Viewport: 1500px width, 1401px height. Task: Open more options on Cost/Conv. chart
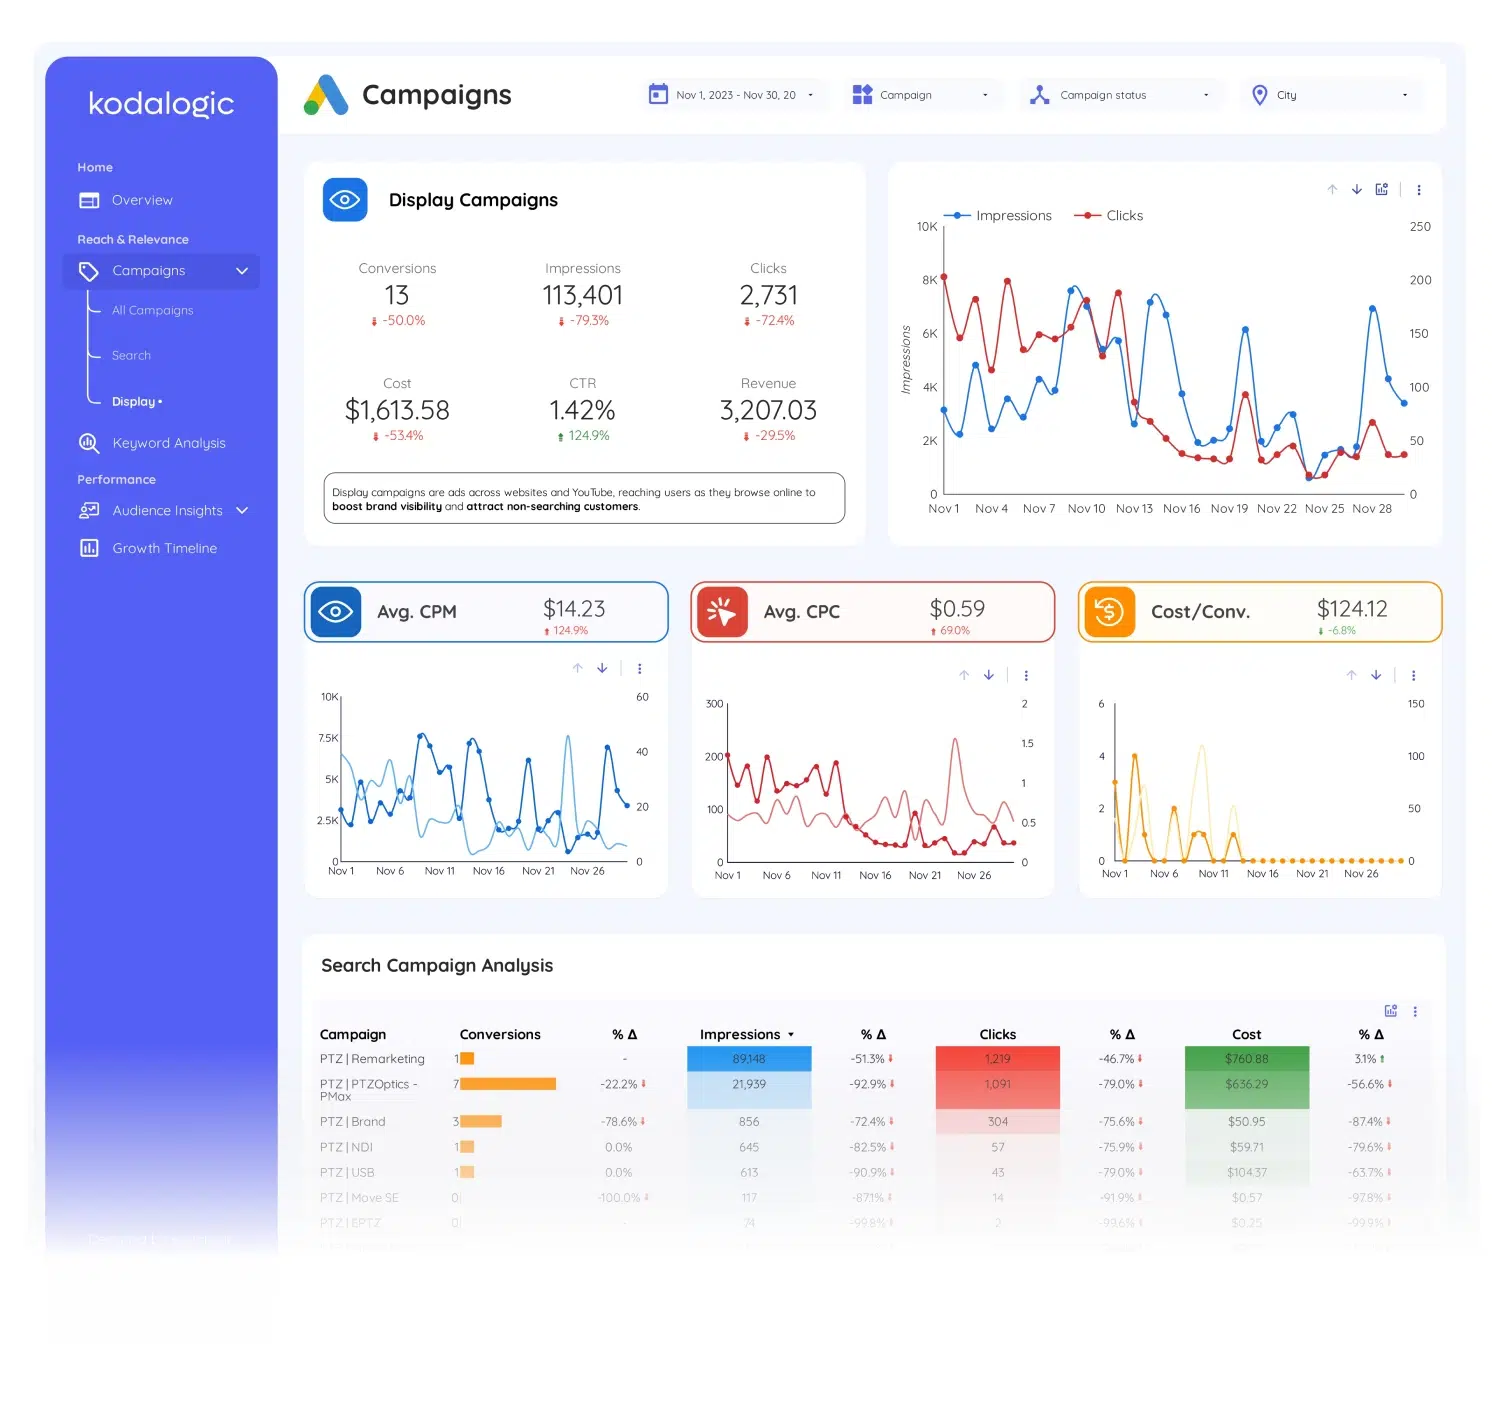tap(1413, 676)
